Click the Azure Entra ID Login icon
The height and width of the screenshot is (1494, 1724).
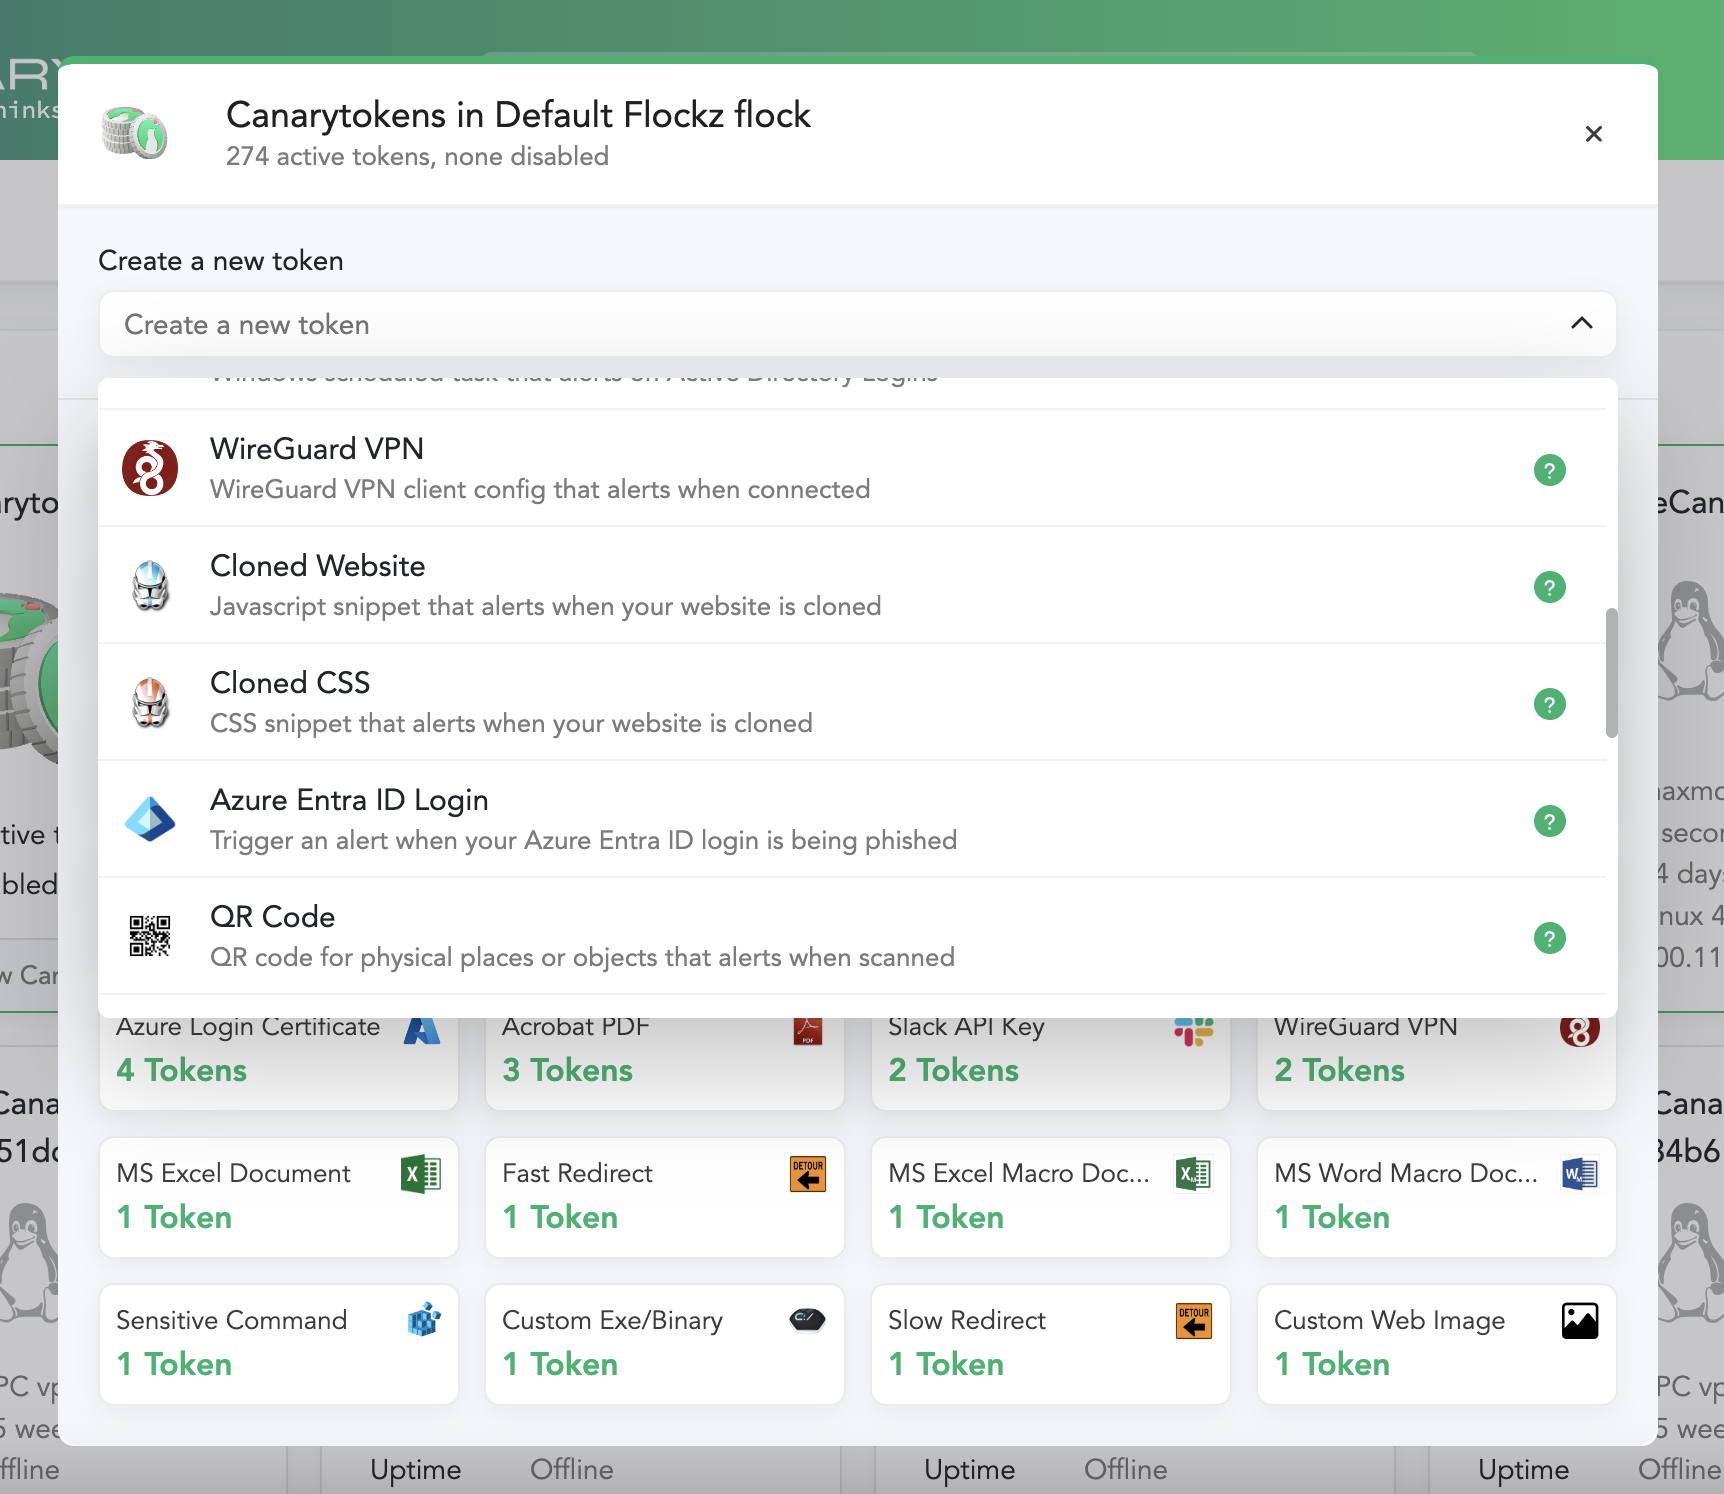[x=150, y=820]
